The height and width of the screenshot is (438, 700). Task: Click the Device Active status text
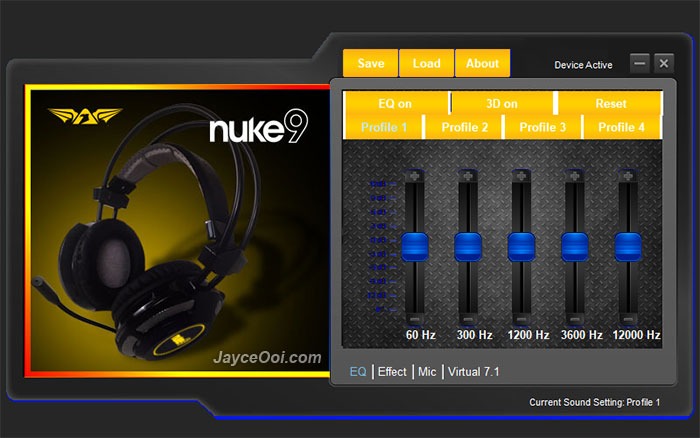(x=583, y=65)
